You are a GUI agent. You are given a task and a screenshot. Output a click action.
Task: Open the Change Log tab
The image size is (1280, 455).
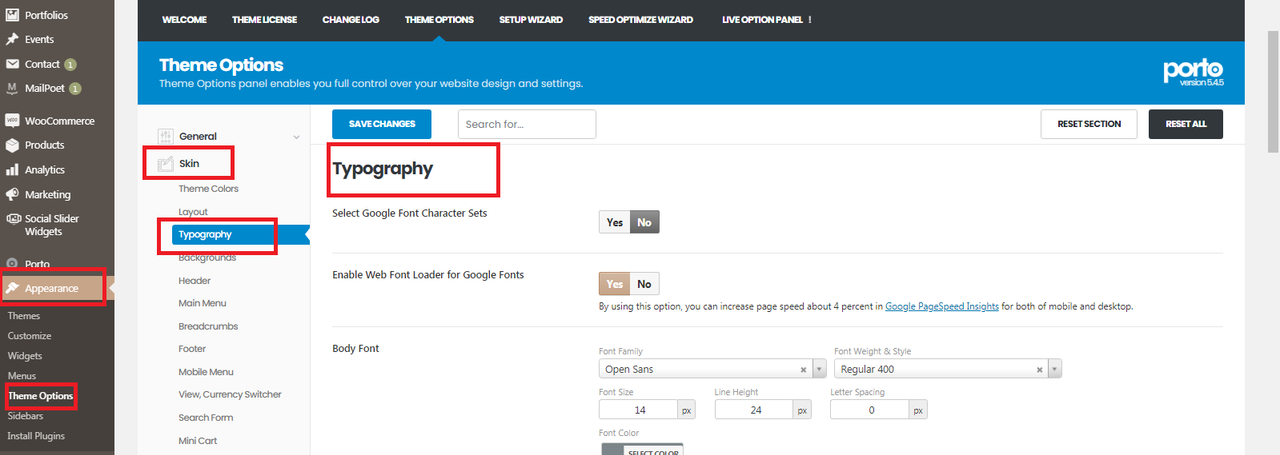coord(350,19)
